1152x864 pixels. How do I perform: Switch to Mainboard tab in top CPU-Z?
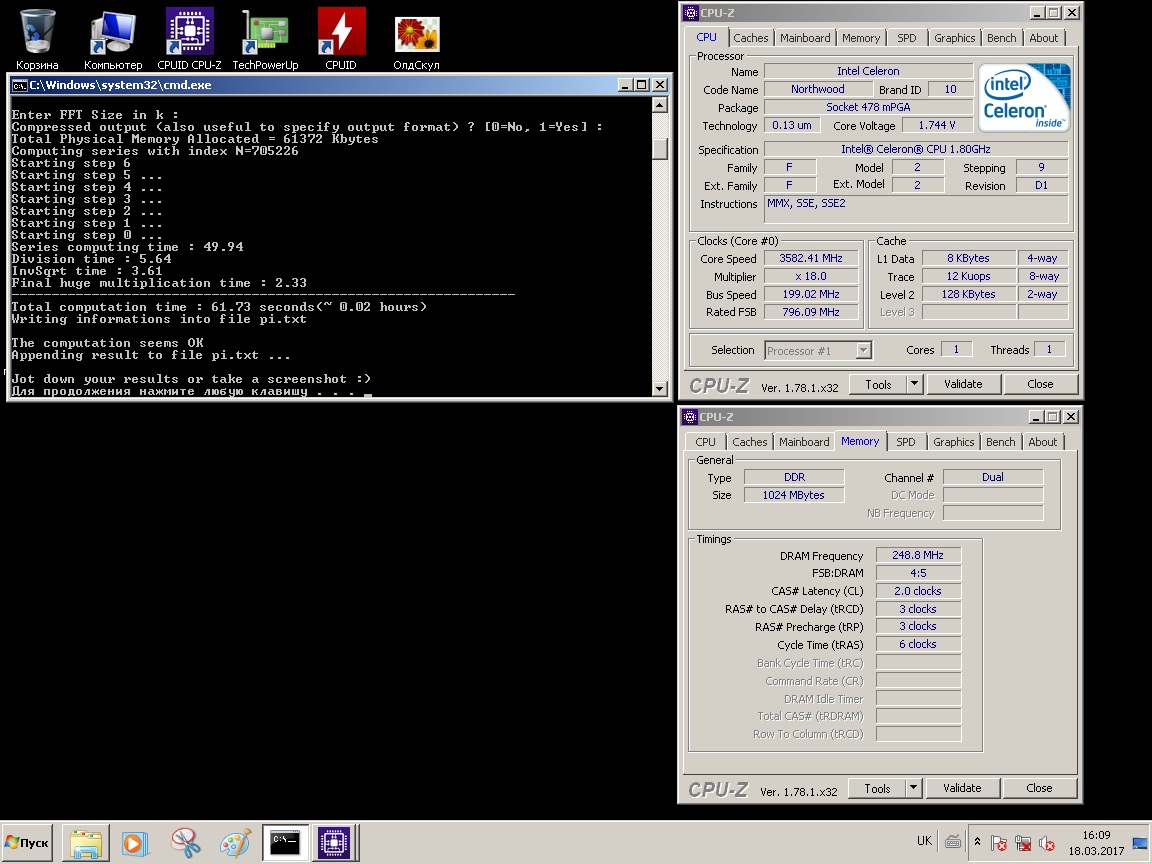click(805, 38)
